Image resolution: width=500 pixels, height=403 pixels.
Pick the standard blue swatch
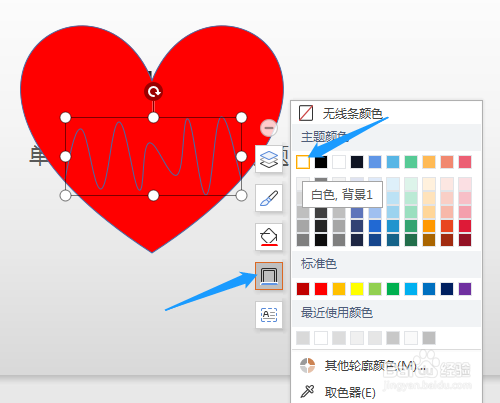coord(429,289)
